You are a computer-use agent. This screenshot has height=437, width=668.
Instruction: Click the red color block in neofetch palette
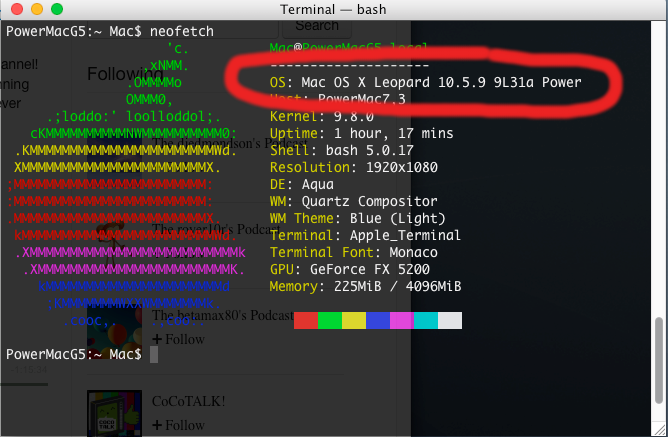point(306,320)
